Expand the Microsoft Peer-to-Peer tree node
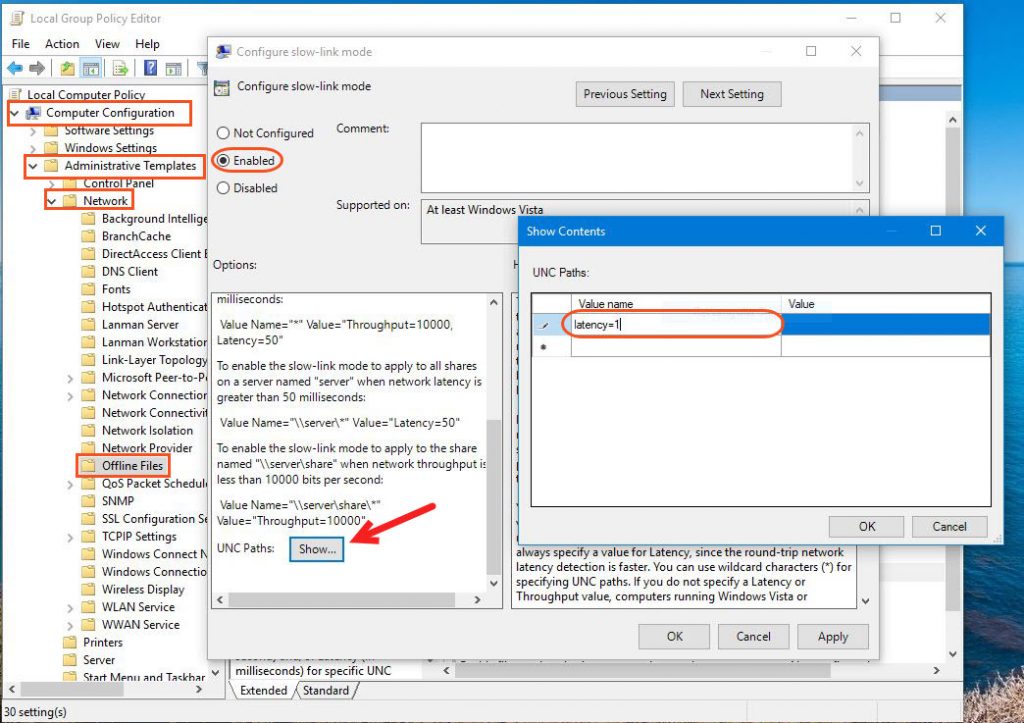Image resolution: width=1024 pixels, height=723 pixels. tap(70, 377)
